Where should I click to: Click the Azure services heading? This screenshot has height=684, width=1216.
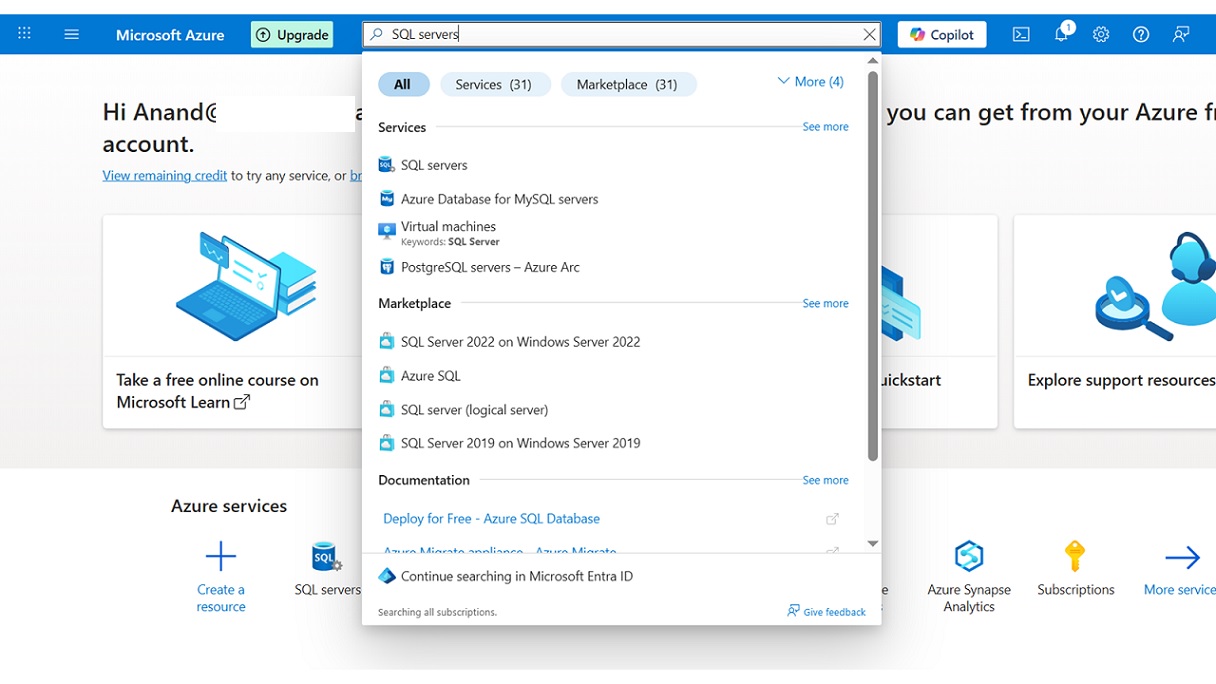click(x=229, y=506)
